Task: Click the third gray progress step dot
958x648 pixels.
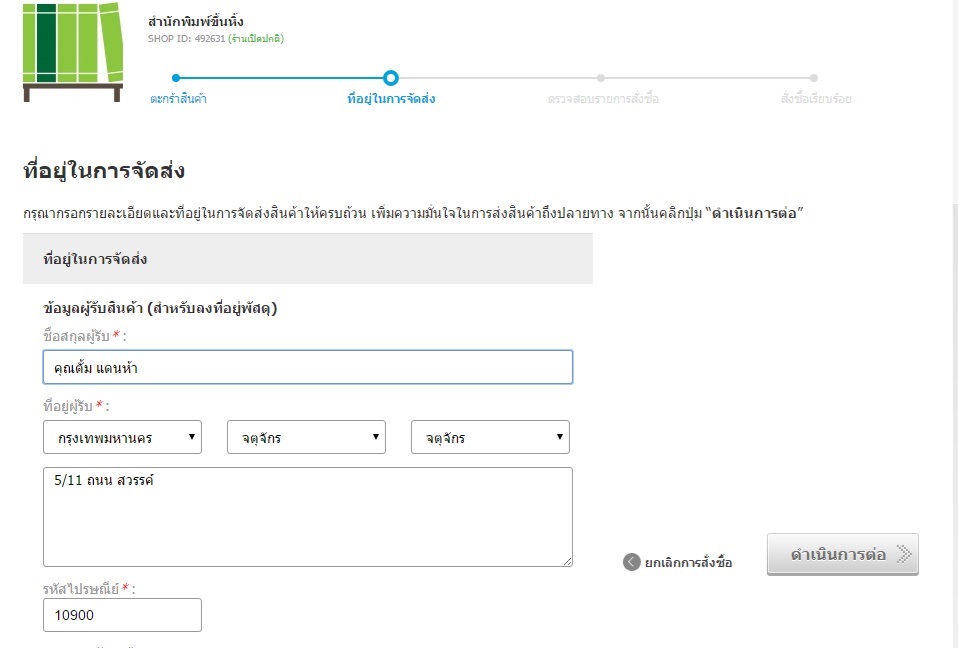Action: (601, 77)
